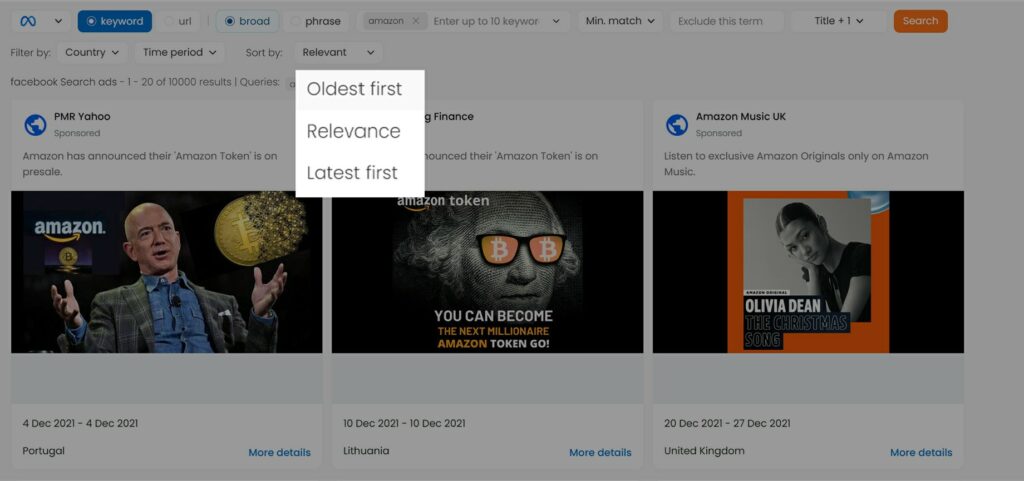Choose Relevance sort option
Screen dimensions: 1024x481
360,131
